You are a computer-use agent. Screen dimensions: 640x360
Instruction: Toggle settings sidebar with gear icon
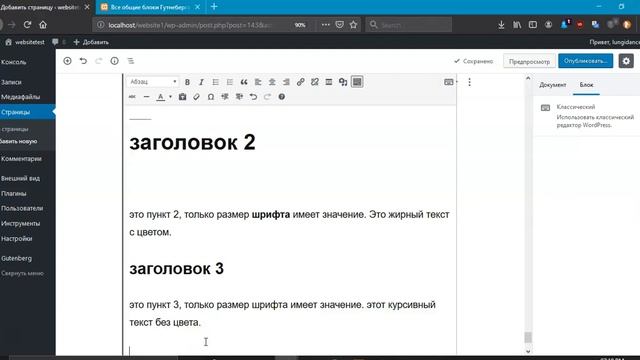coord(626,61)
